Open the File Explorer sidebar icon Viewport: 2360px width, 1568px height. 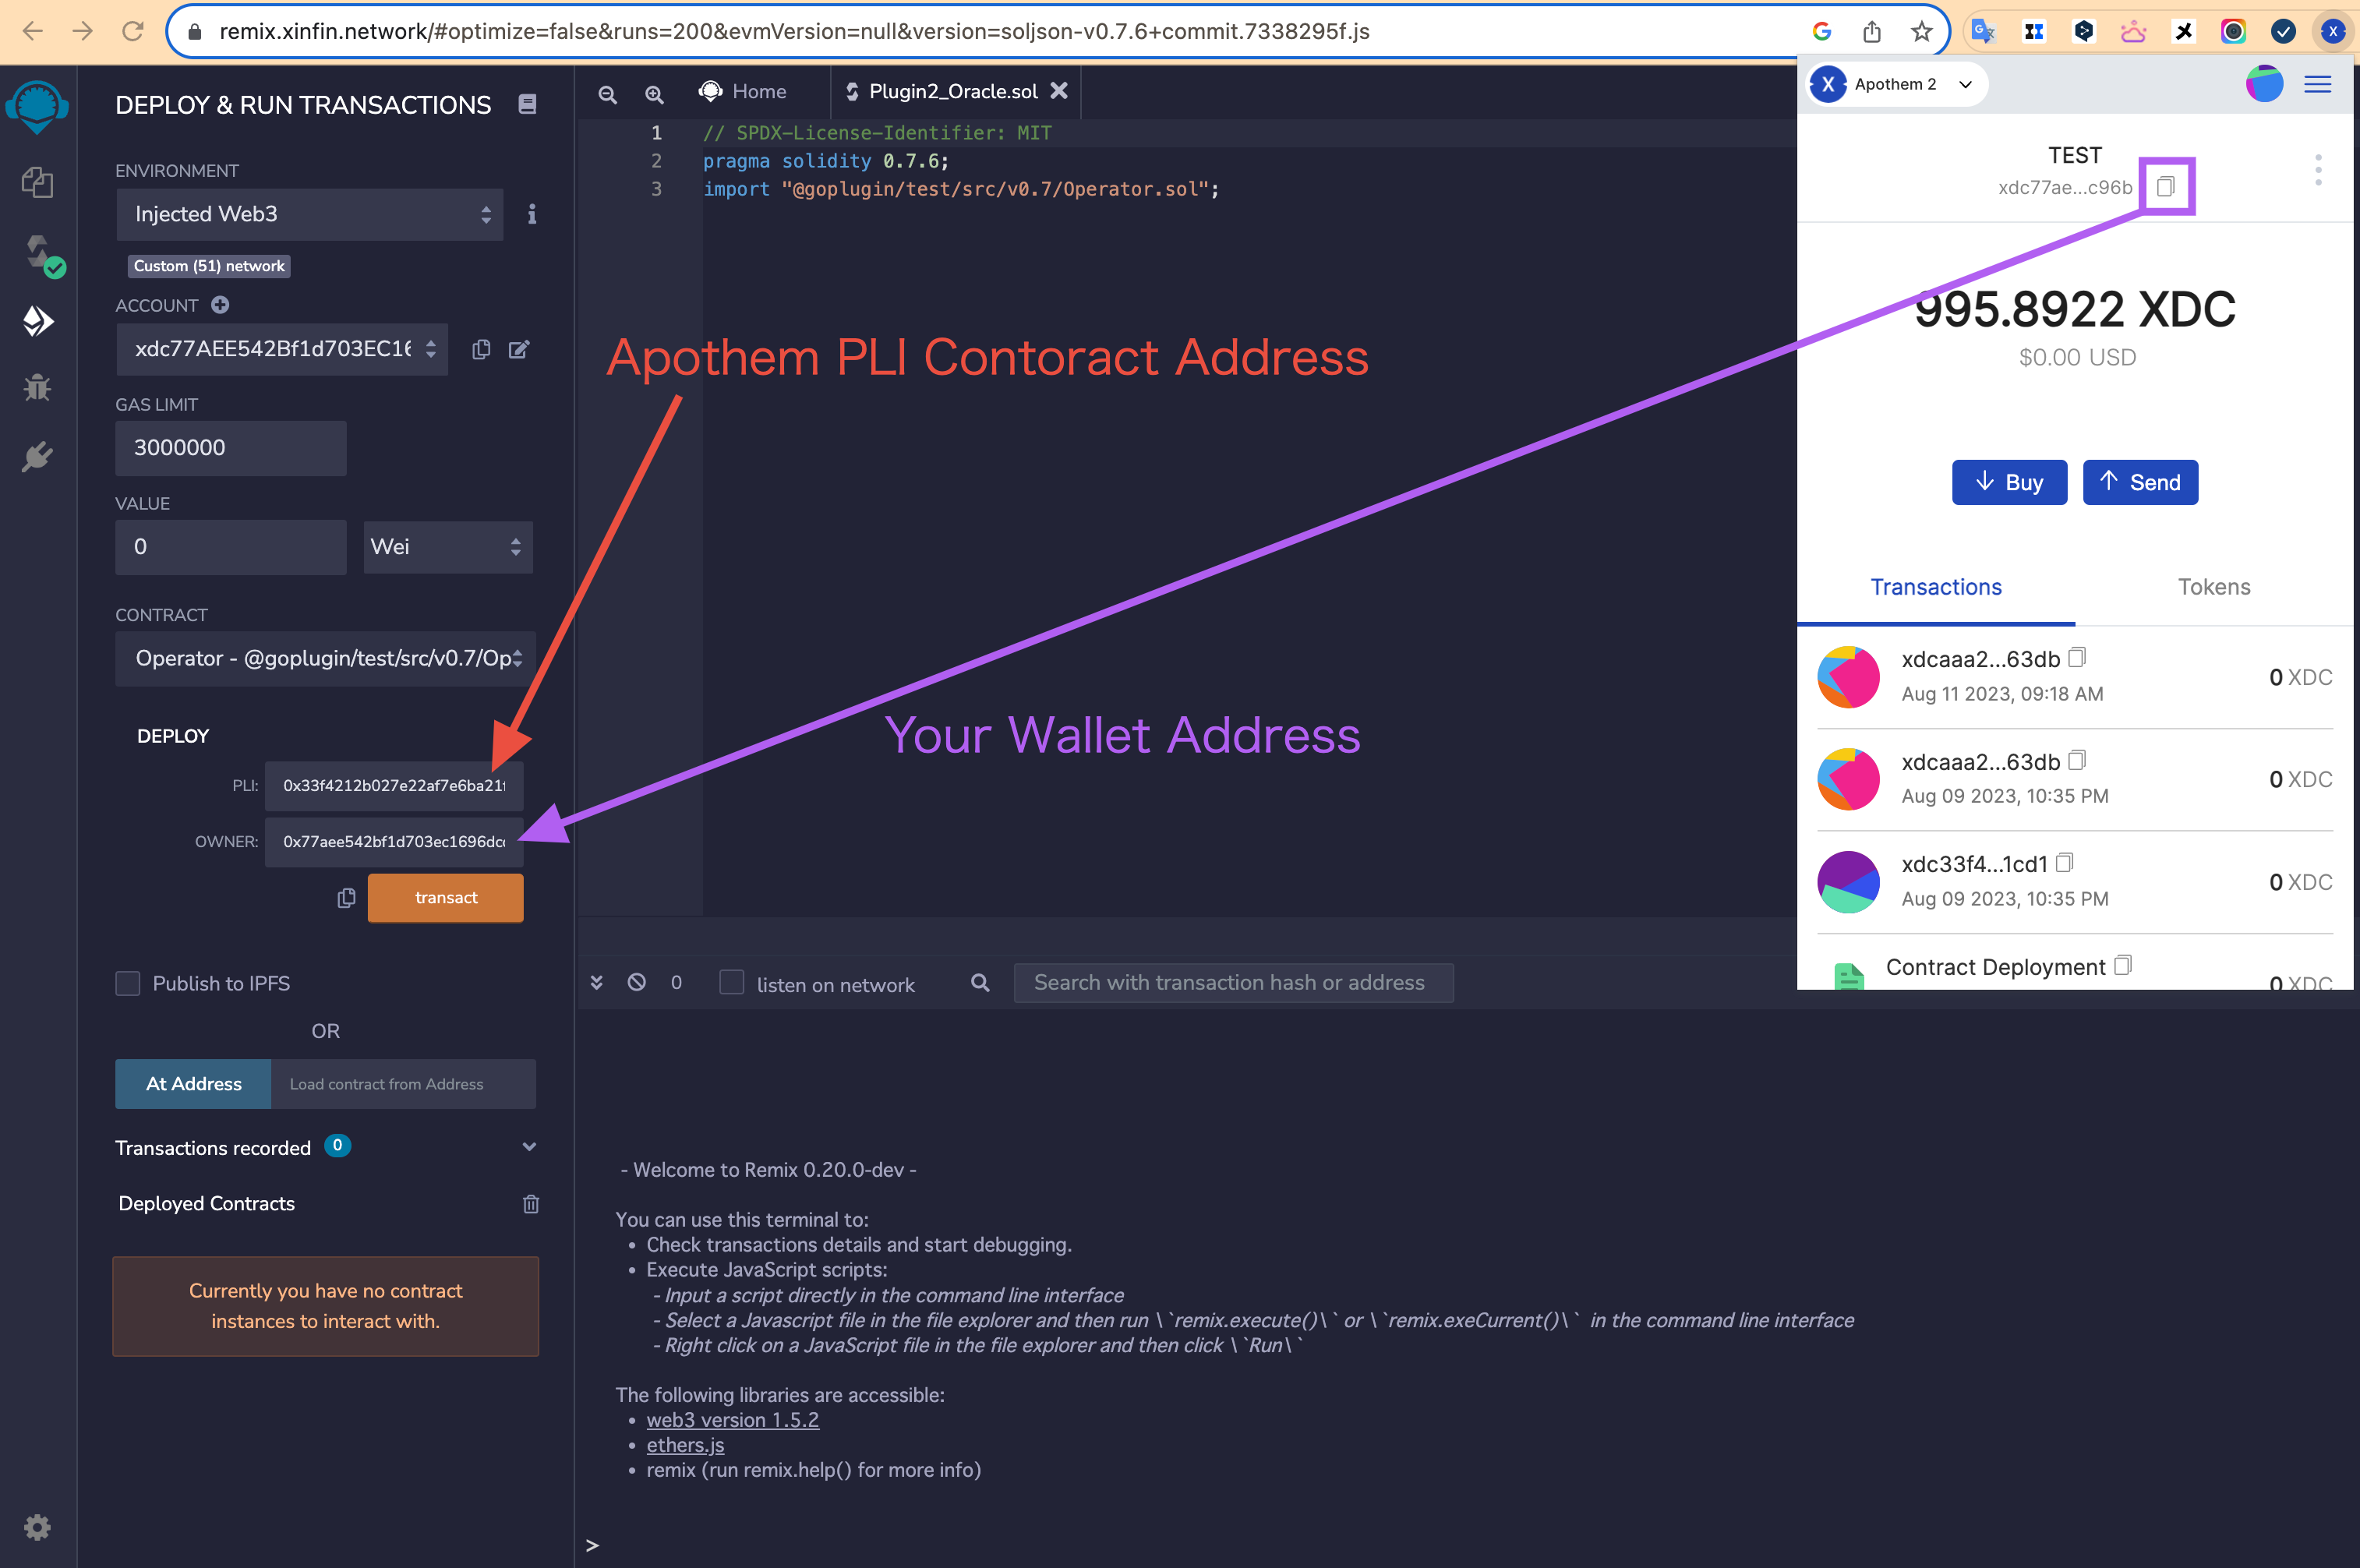[x=37, y=182]
